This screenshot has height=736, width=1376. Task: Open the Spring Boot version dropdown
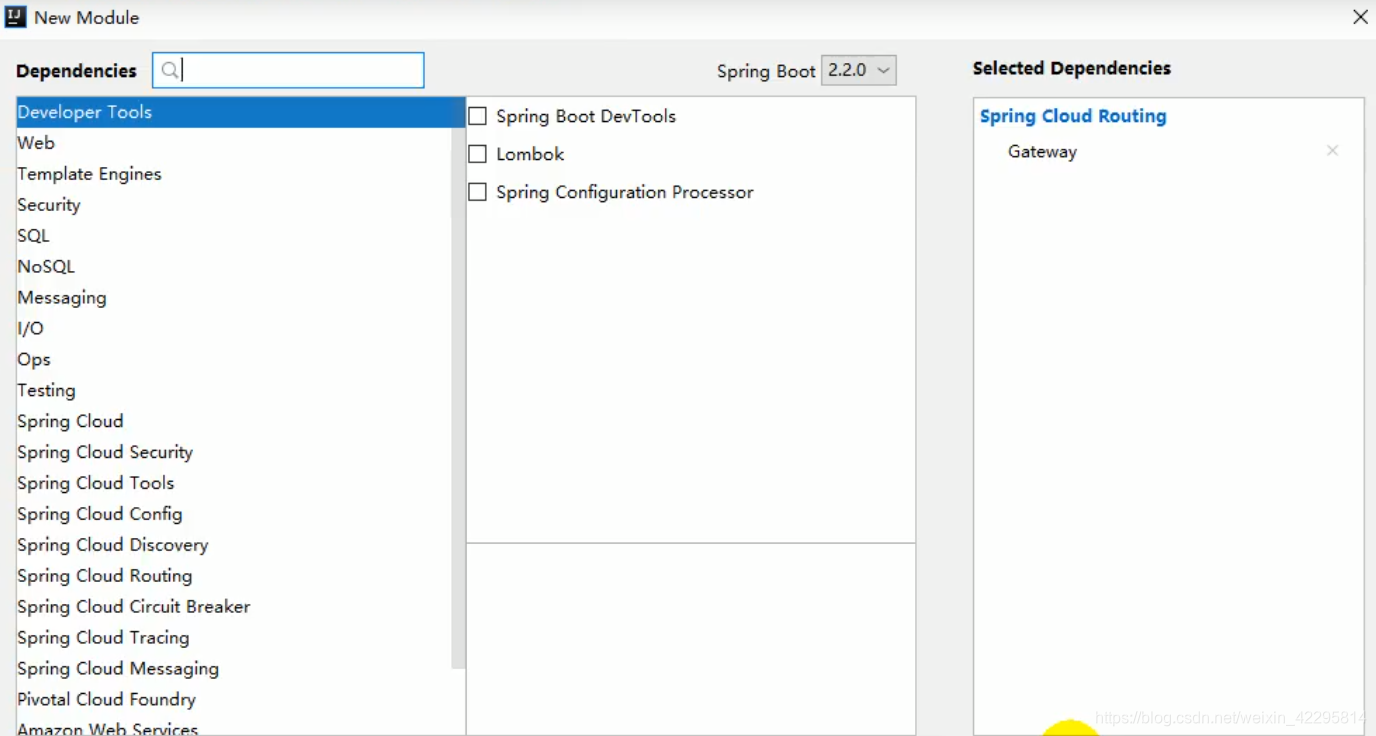859,70
